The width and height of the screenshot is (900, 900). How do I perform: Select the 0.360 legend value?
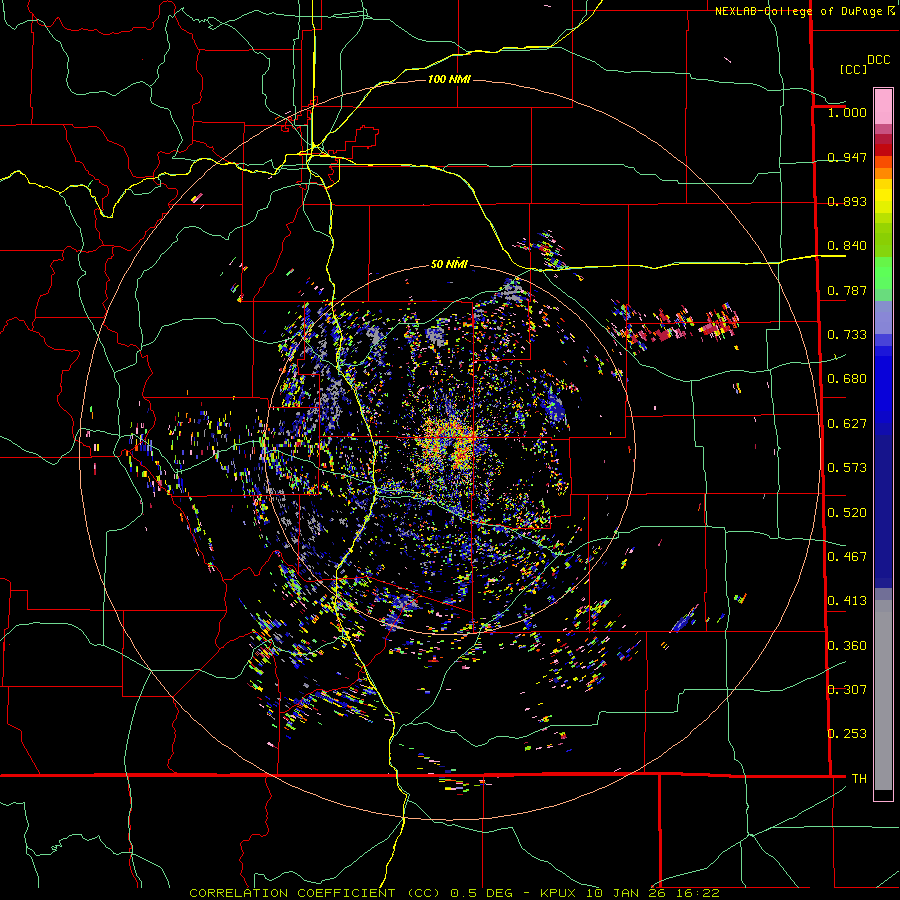pos(847,646)
